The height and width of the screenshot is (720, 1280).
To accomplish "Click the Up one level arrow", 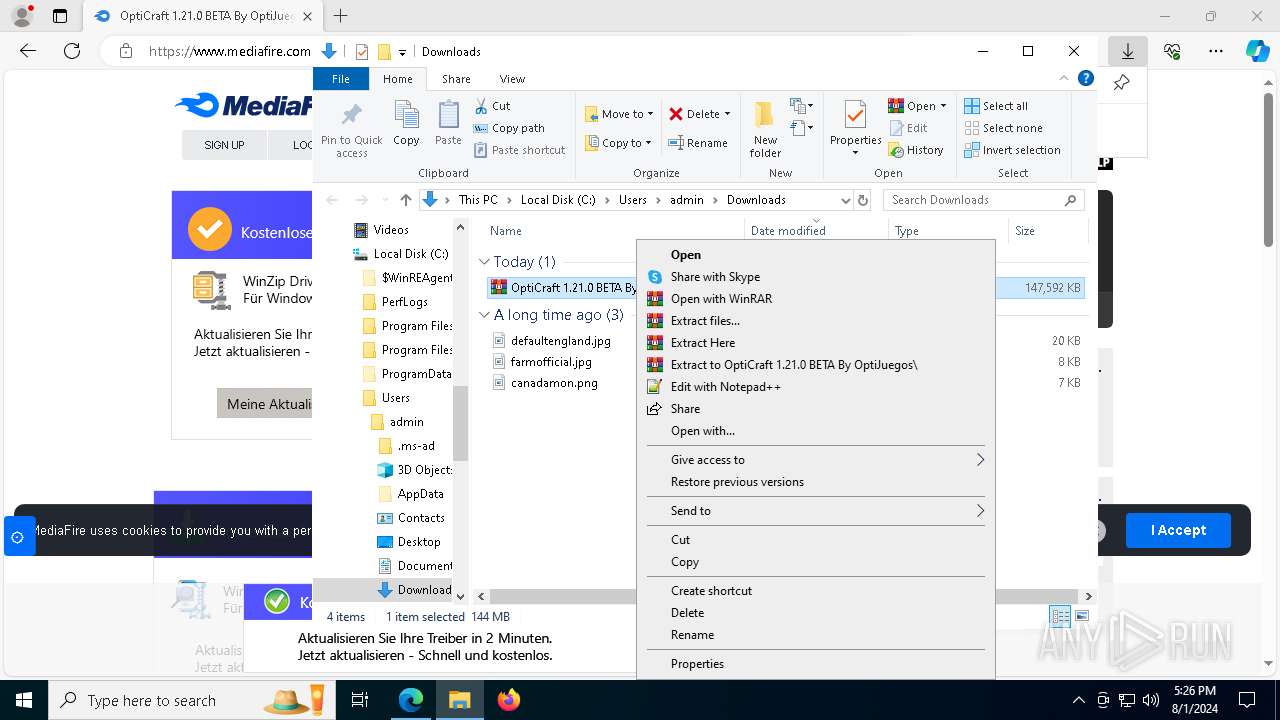I will tap(405, 200).
